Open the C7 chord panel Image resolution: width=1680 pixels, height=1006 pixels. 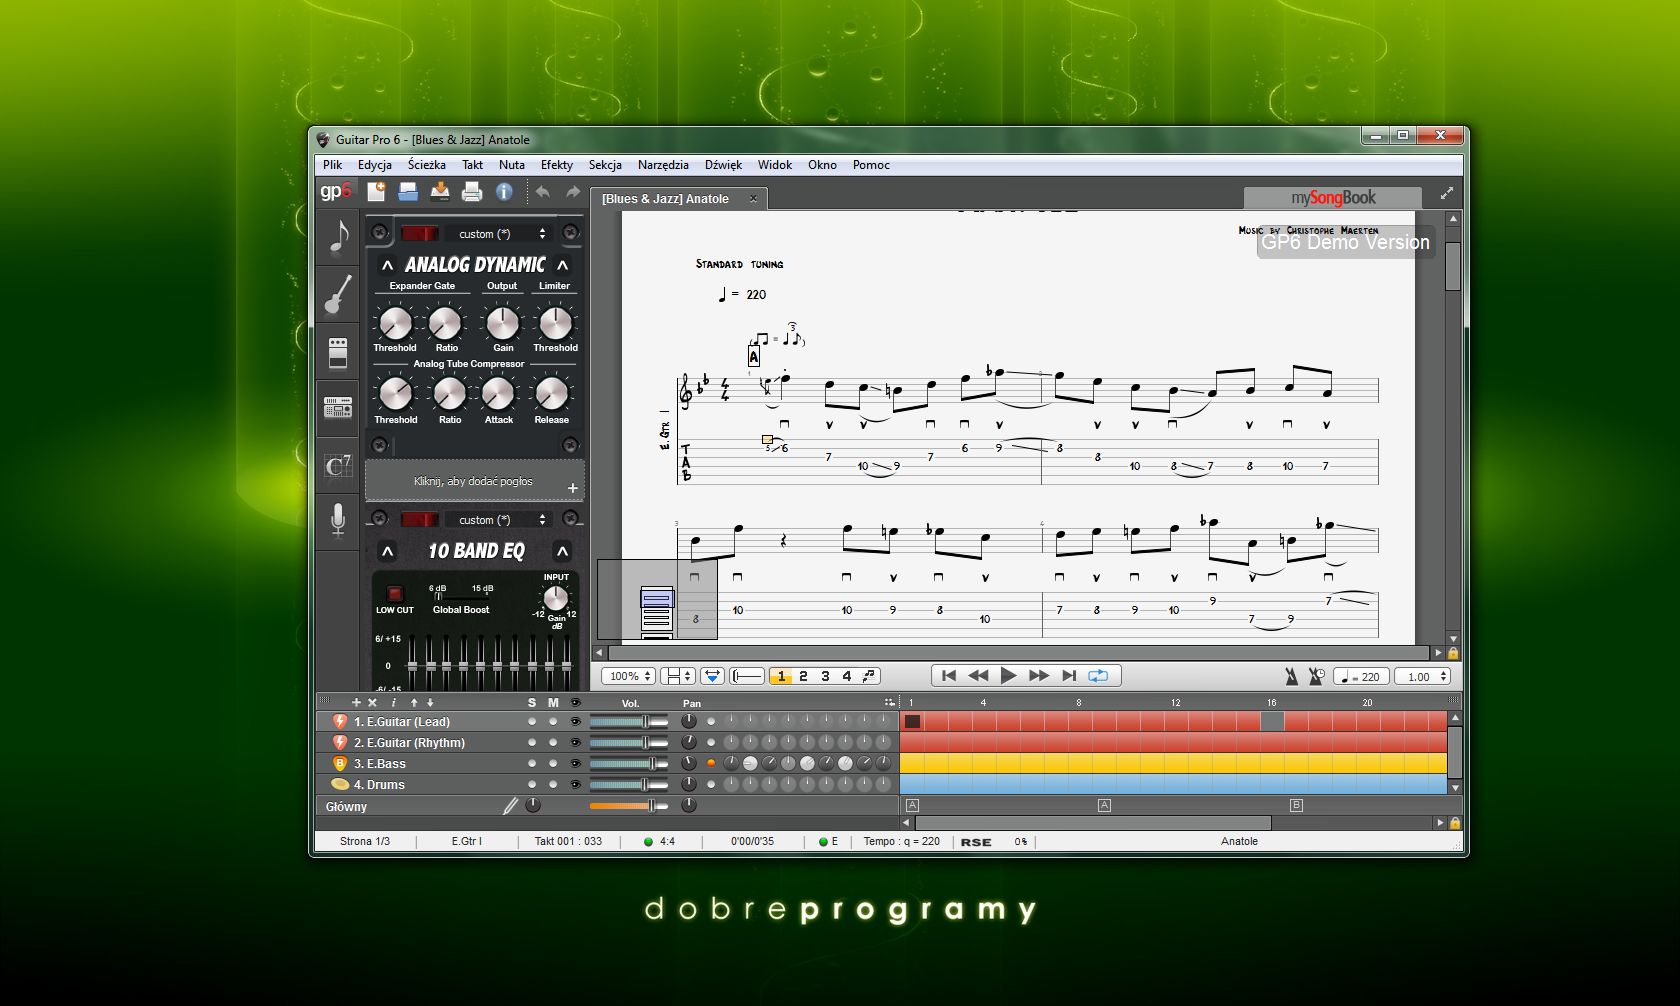tap(338, 466)
